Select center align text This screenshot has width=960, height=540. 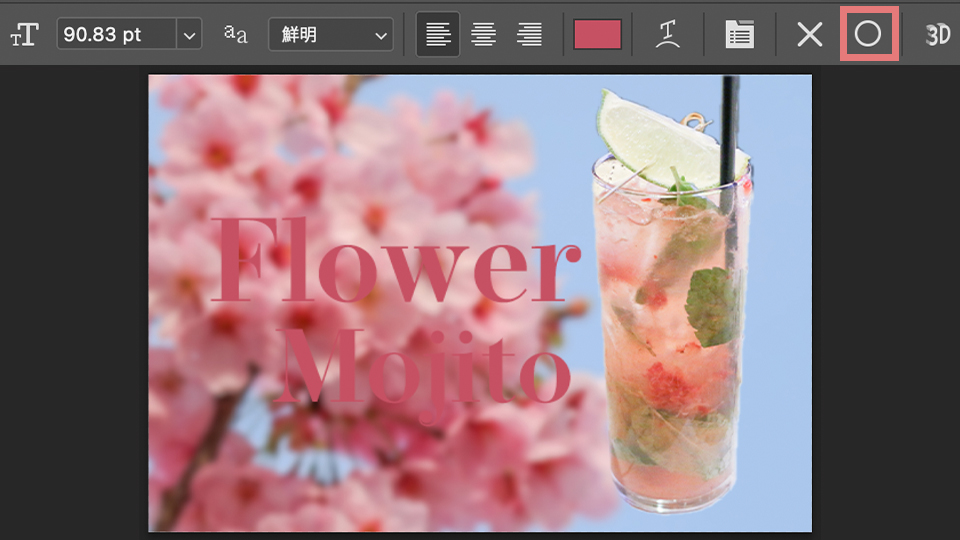pos(484,35)
